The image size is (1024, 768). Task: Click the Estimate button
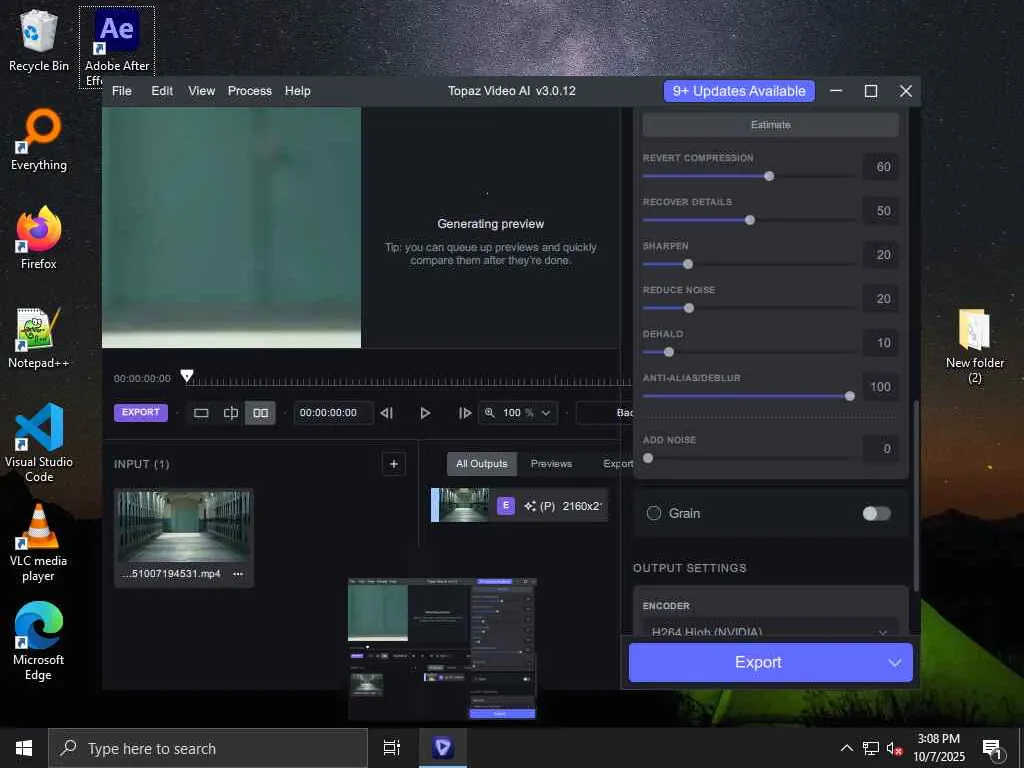pyautogui.click(x=771, y=125)
